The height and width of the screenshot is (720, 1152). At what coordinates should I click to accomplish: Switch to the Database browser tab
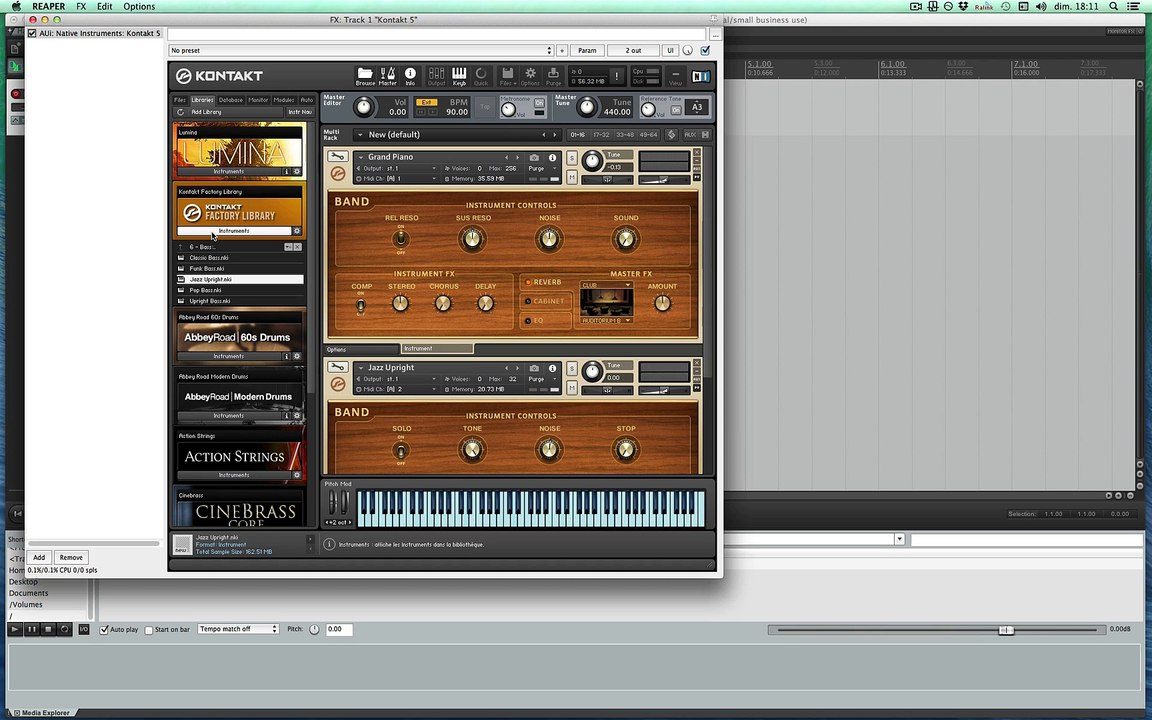click(x=231, y=99)
